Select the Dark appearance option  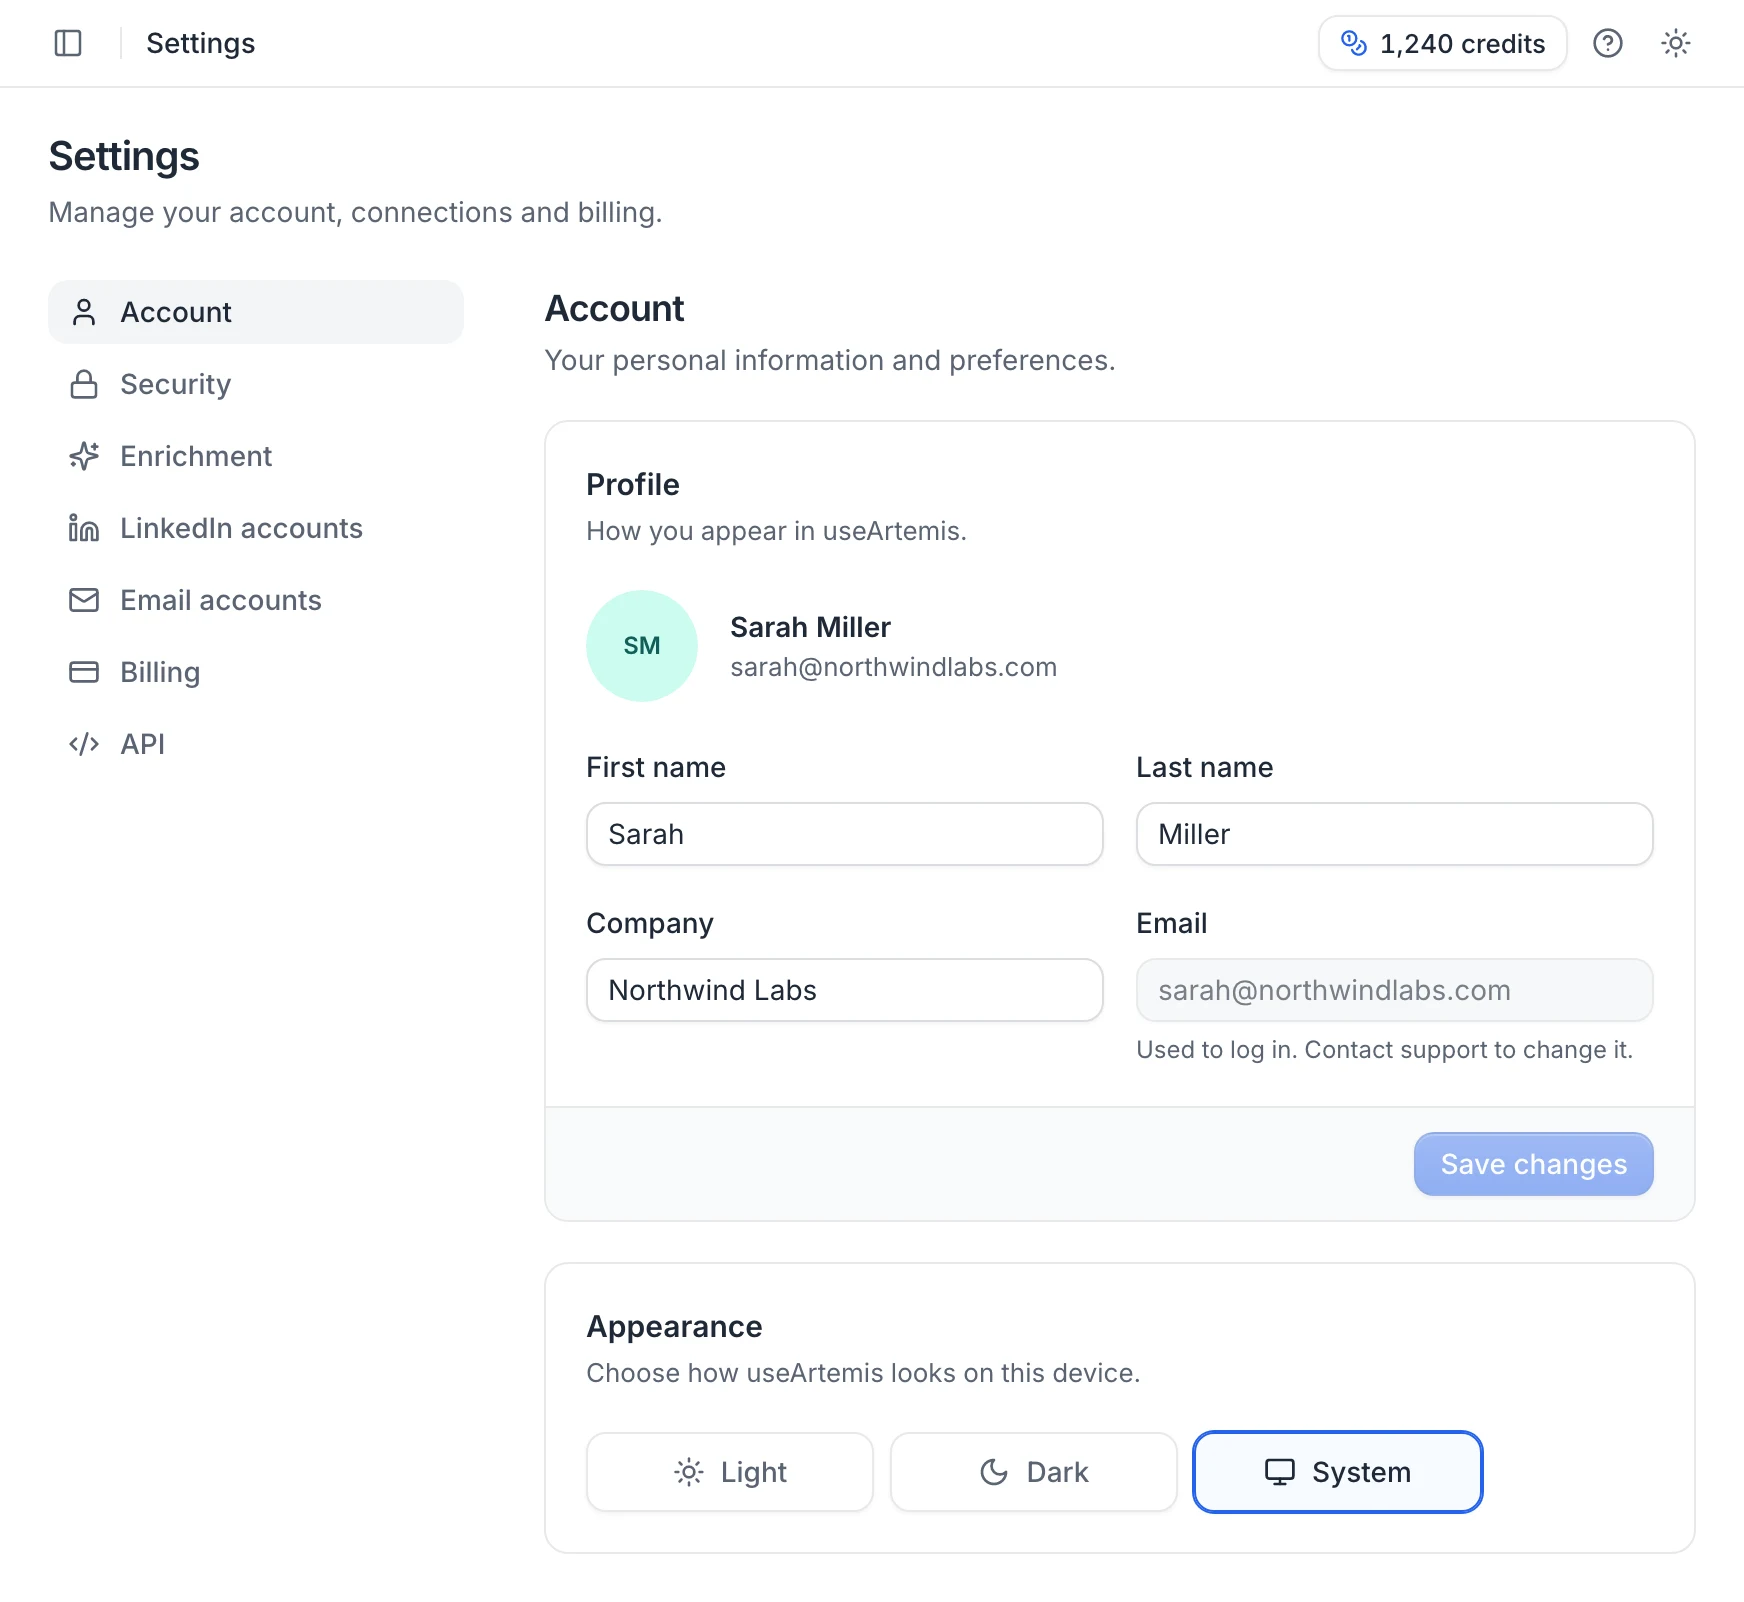point(1034,1472)
